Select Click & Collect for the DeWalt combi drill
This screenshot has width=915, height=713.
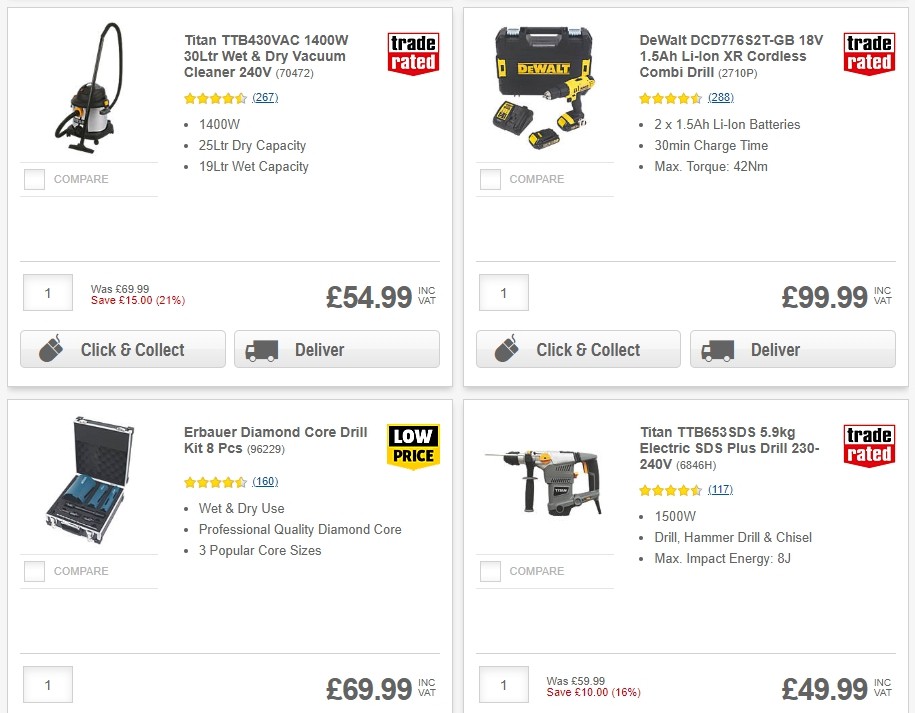[577, 349]
